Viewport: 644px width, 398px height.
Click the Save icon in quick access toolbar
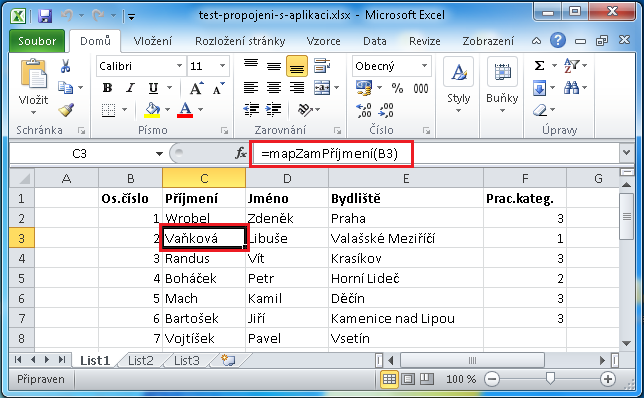click(x=45, y=16)
